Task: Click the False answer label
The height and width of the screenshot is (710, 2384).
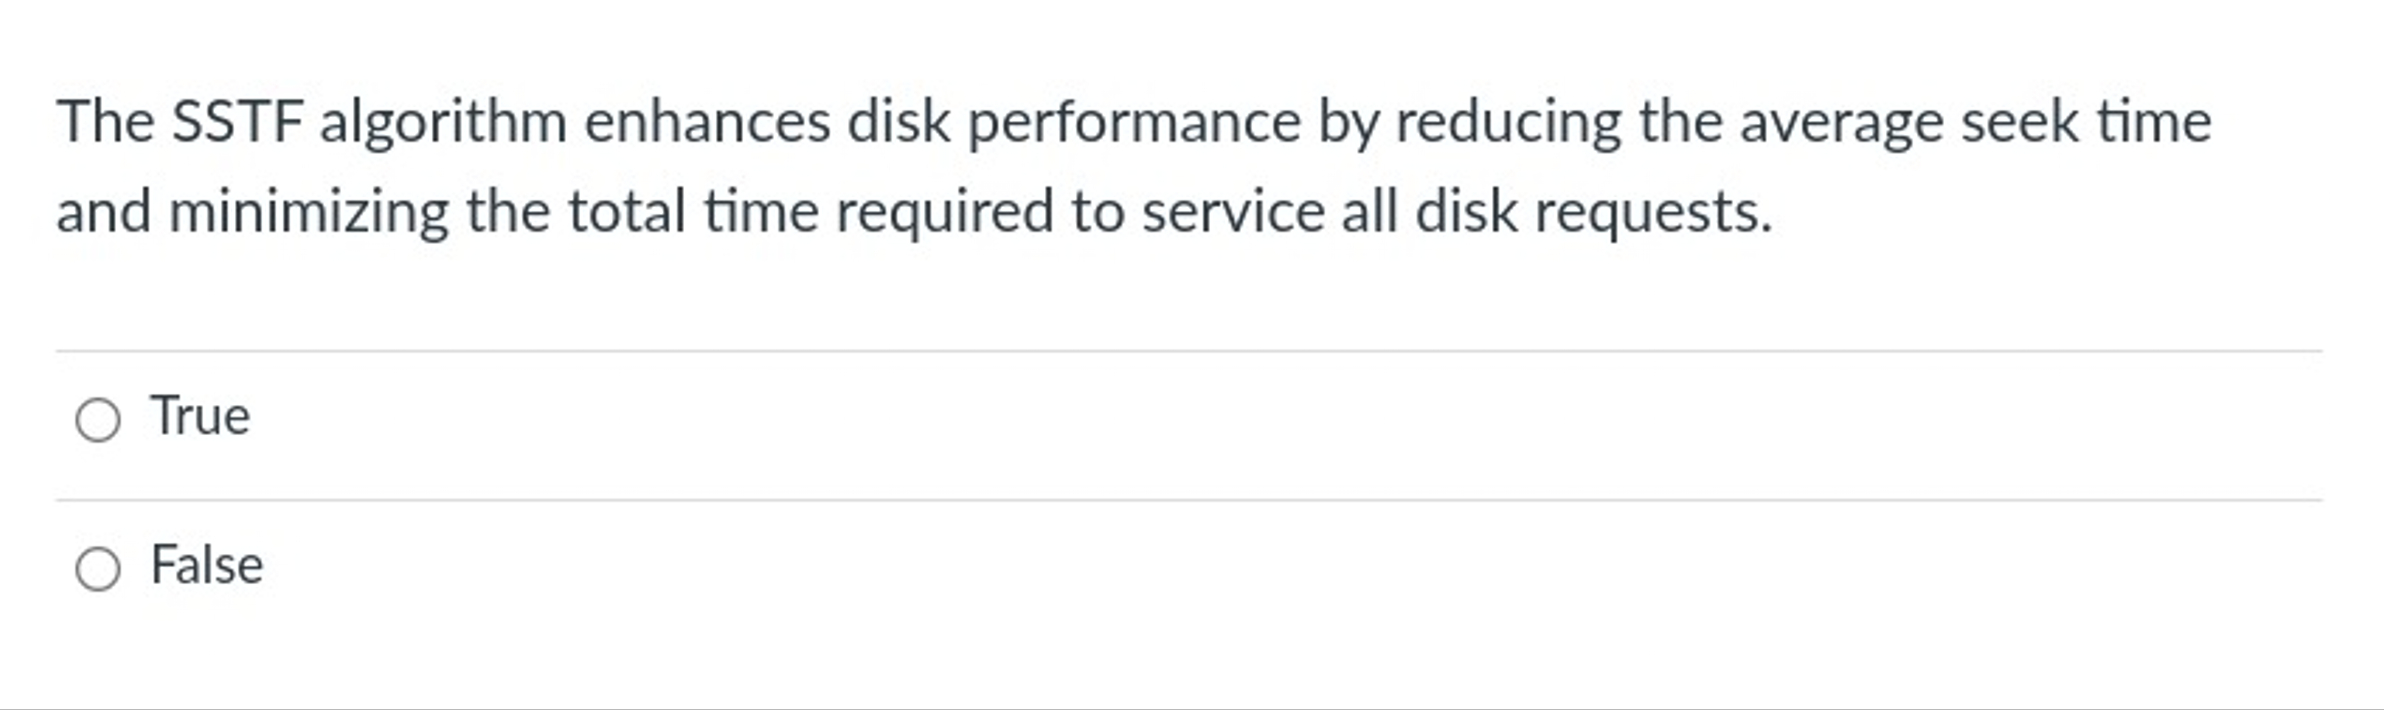Action: (x=207, y=570)
